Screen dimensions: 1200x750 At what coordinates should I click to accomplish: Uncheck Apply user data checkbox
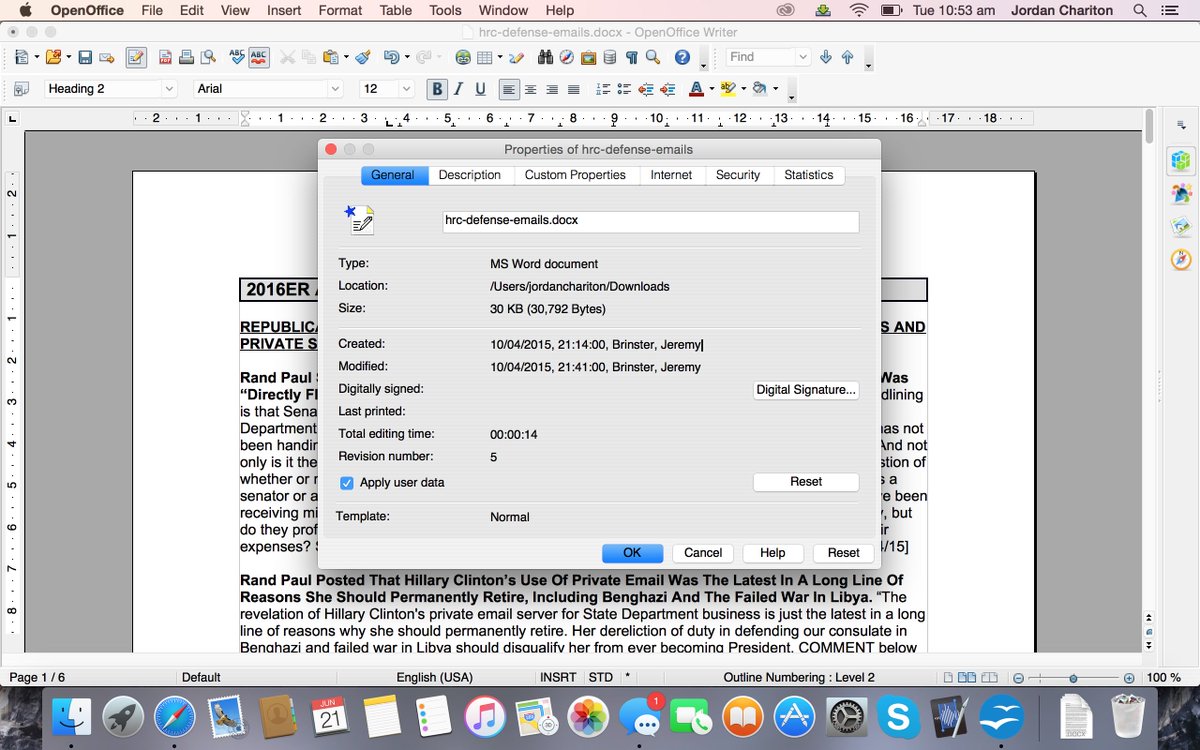point(347,483)
